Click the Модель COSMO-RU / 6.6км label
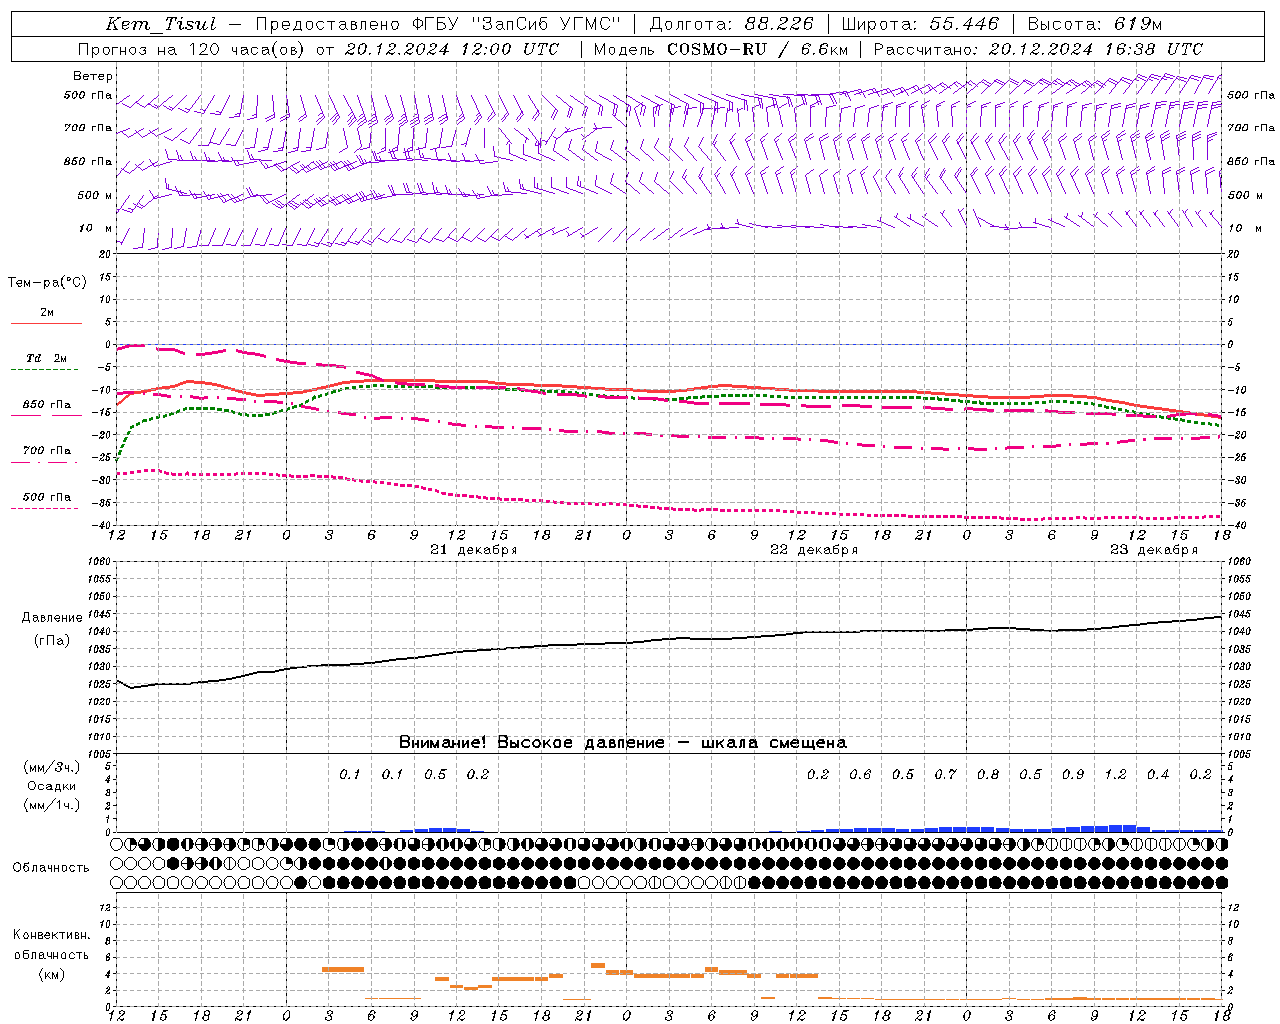The width and height of the screenshot is (1280, 1024). point(721,49)
